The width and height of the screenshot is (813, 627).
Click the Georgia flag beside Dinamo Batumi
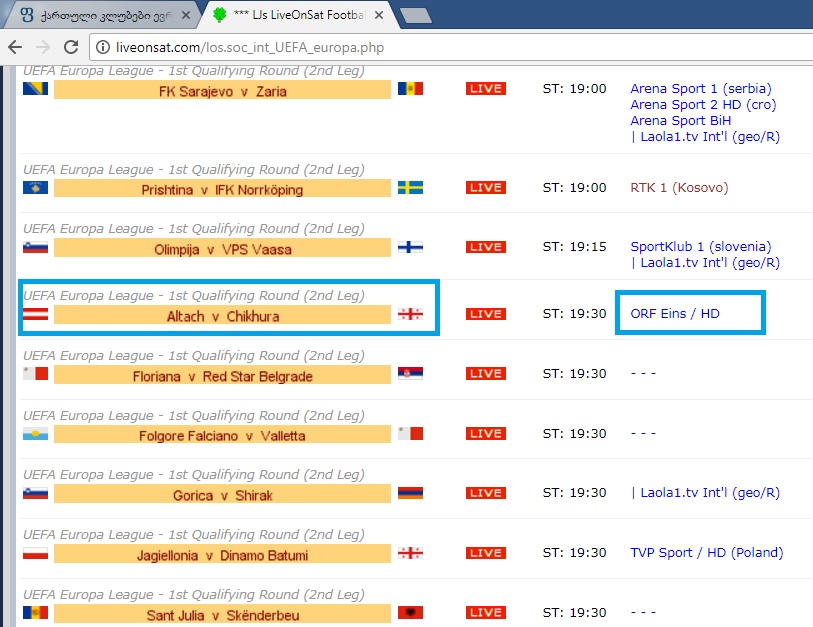[x=410, y=553]
